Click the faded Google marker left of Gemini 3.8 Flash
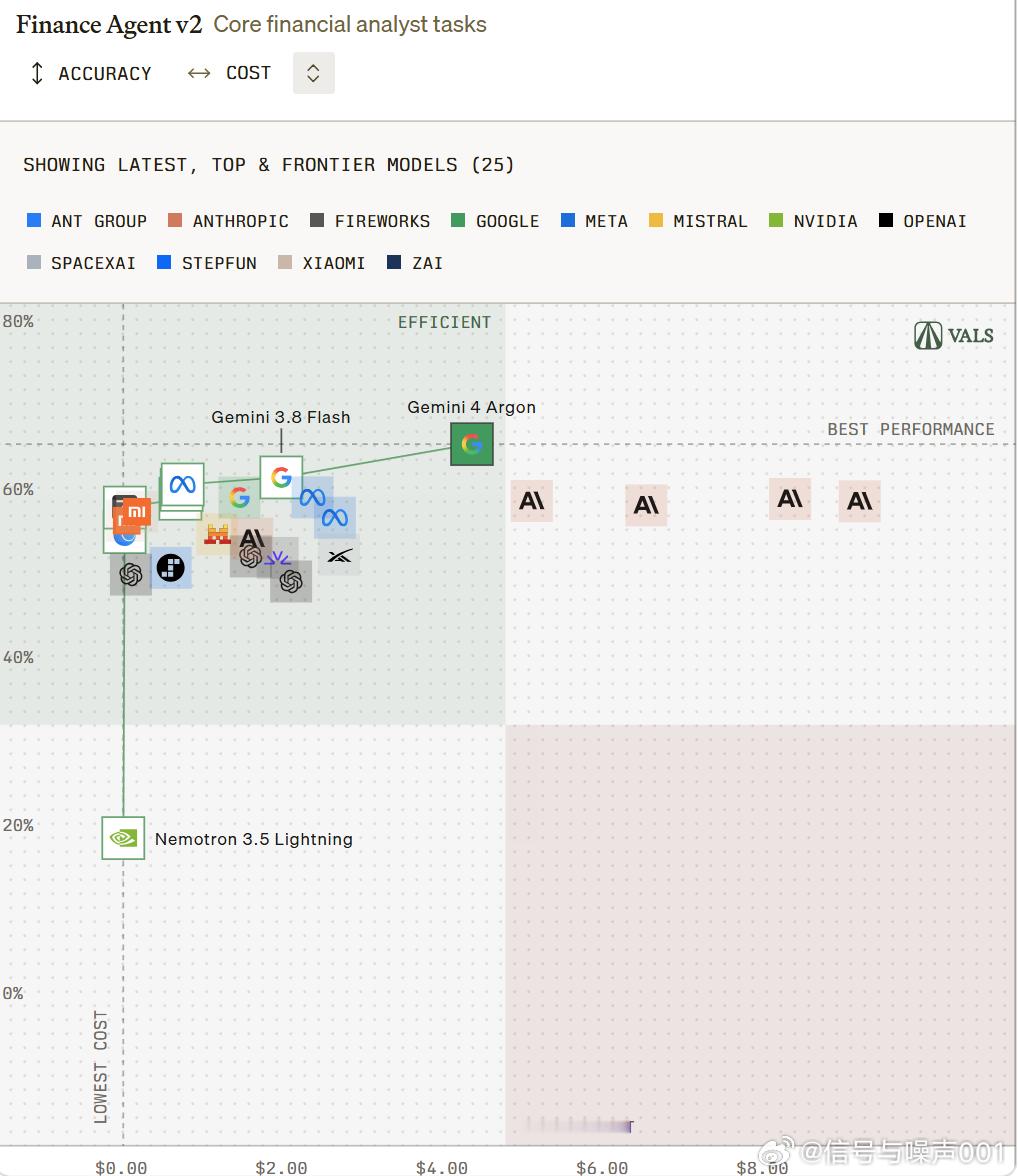1018x1176 pixels. click(239, 496)
